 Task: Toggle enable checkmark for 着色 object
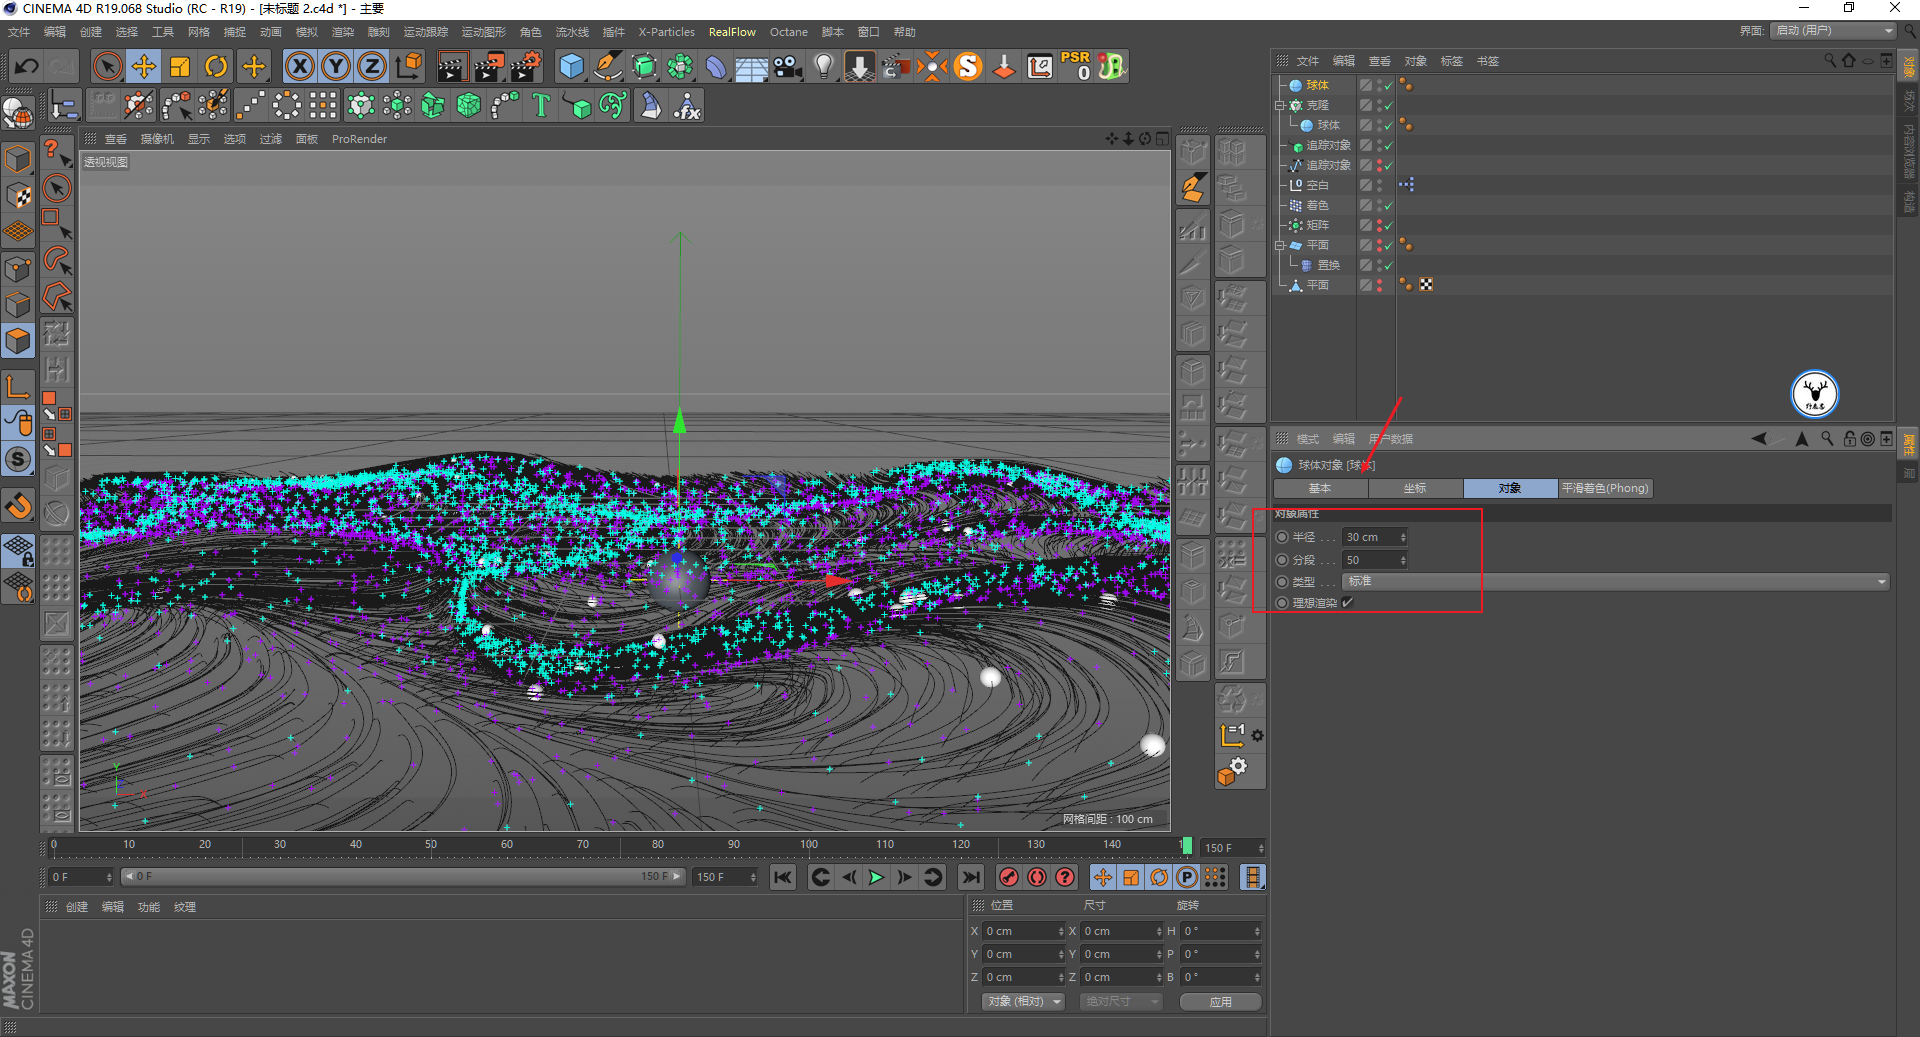click(x=1389, y=205)
